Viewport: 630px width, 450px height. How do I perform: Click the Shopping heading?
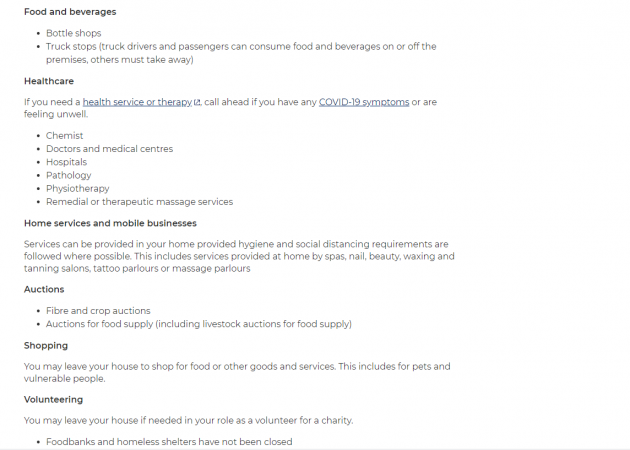click(x=46, y=346)
